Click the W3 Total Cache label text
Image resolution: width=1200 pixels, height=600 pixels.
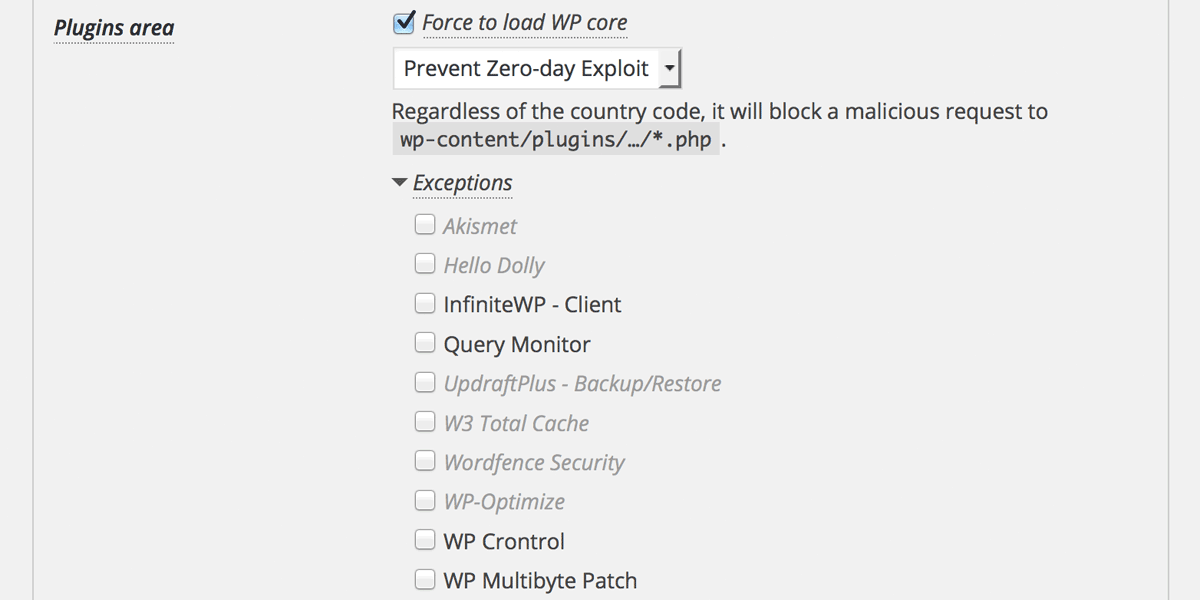coord(516,423)
